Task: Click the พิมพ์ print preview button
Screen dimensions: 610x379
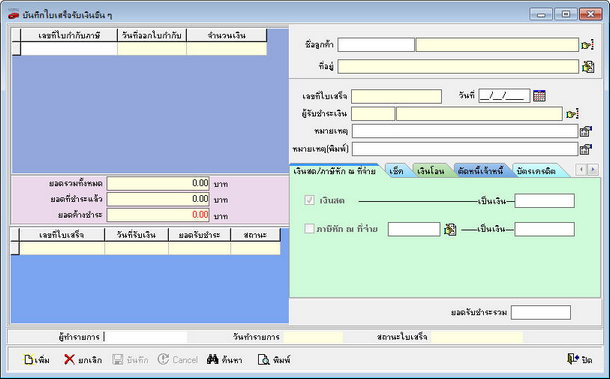Action: 274,360
